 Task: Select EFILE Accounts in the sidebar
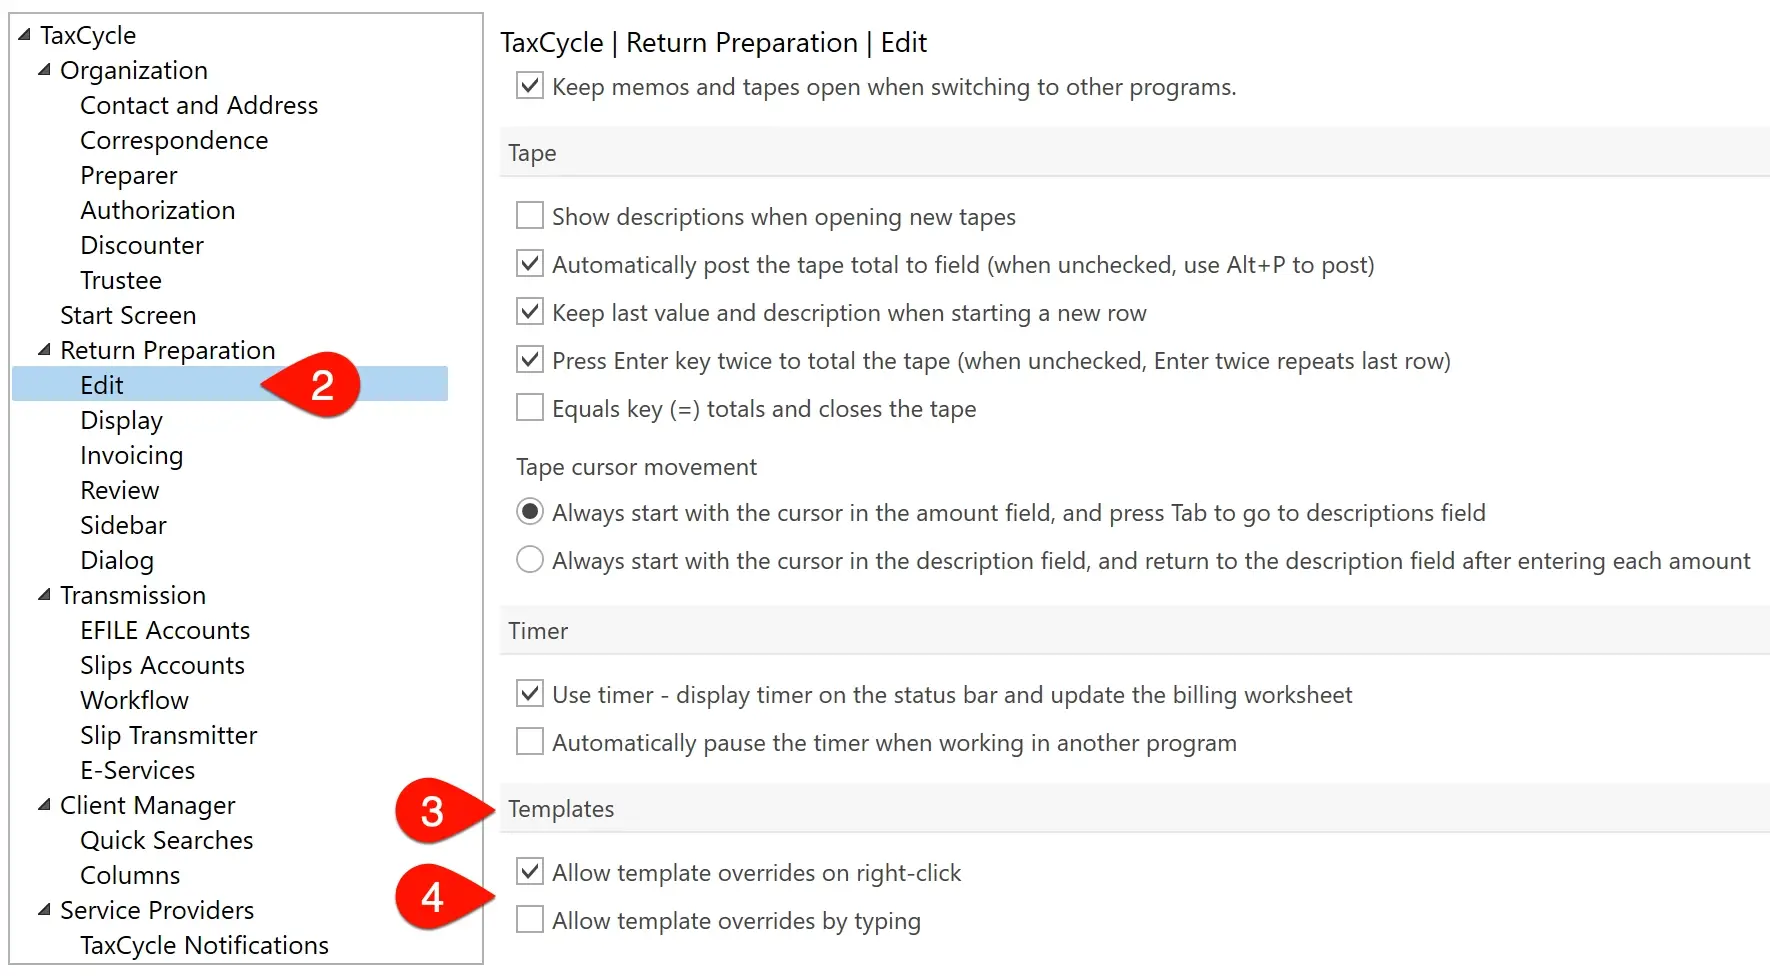pyautogui.click(x=165, y=630)
